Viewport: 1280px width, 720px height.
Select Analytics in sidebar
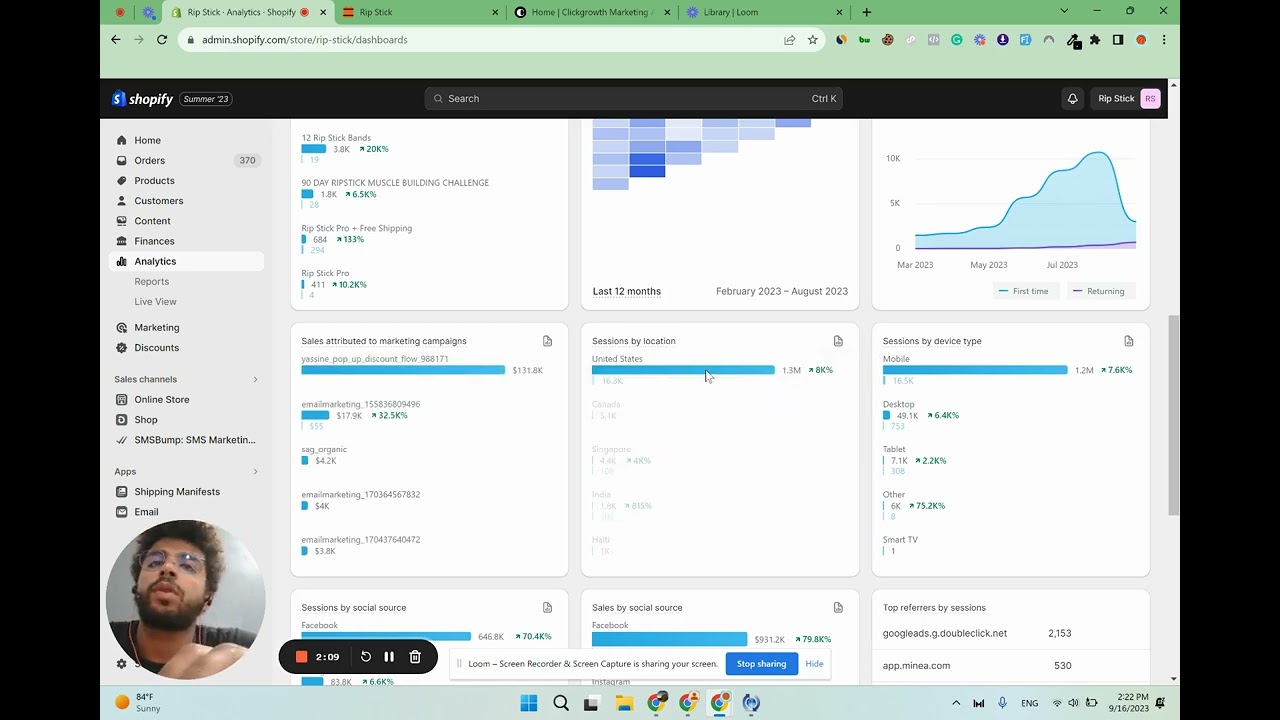pyautogui.click(x=186, y=261)
